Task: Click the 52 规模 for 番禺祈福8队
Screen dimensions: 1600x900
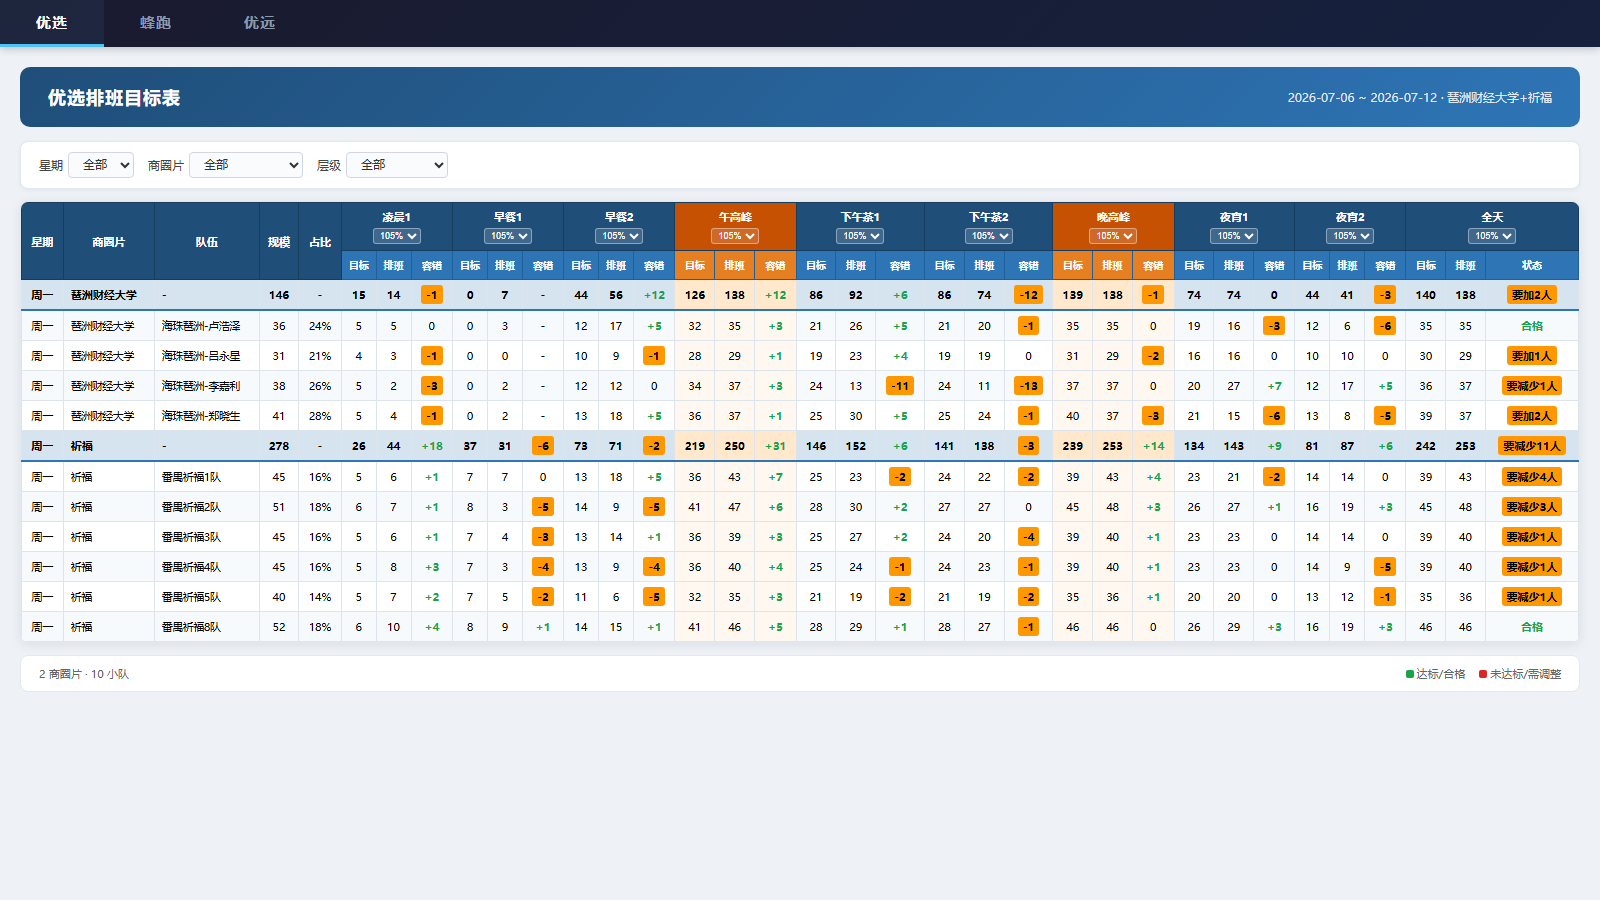Action: [279, 627]
